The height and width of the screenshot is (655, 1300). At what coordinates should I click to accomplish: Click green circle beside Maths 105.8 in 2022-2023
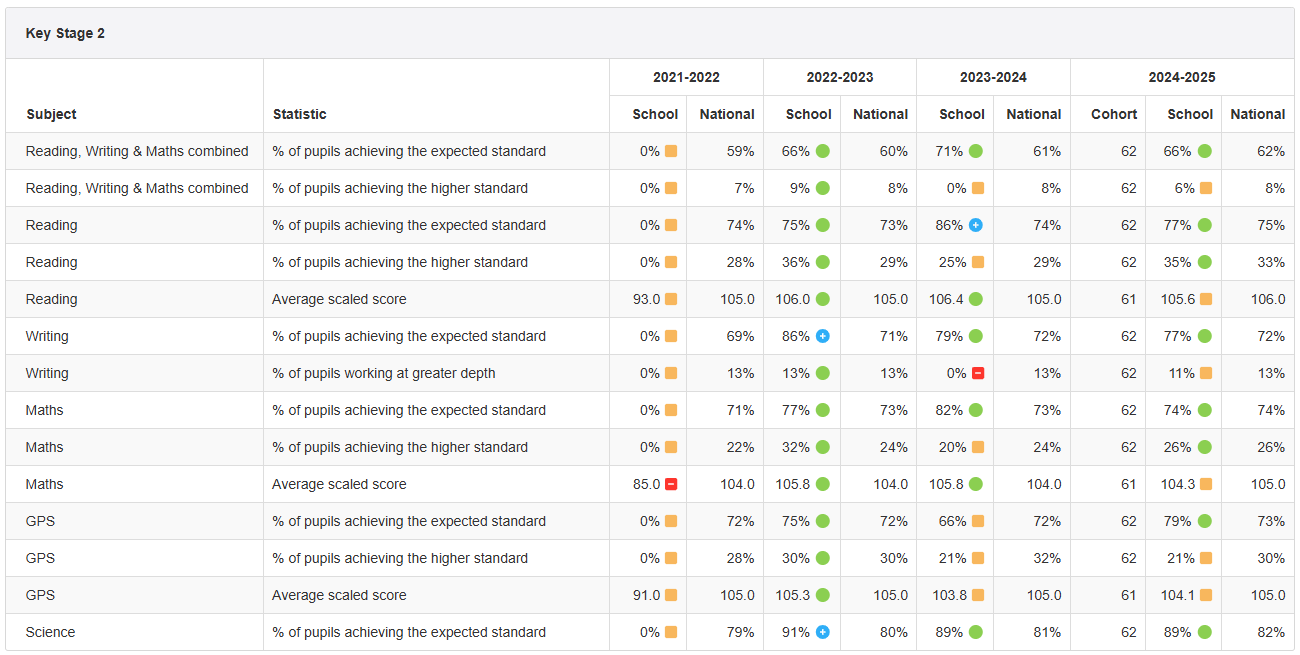point(822,485)
